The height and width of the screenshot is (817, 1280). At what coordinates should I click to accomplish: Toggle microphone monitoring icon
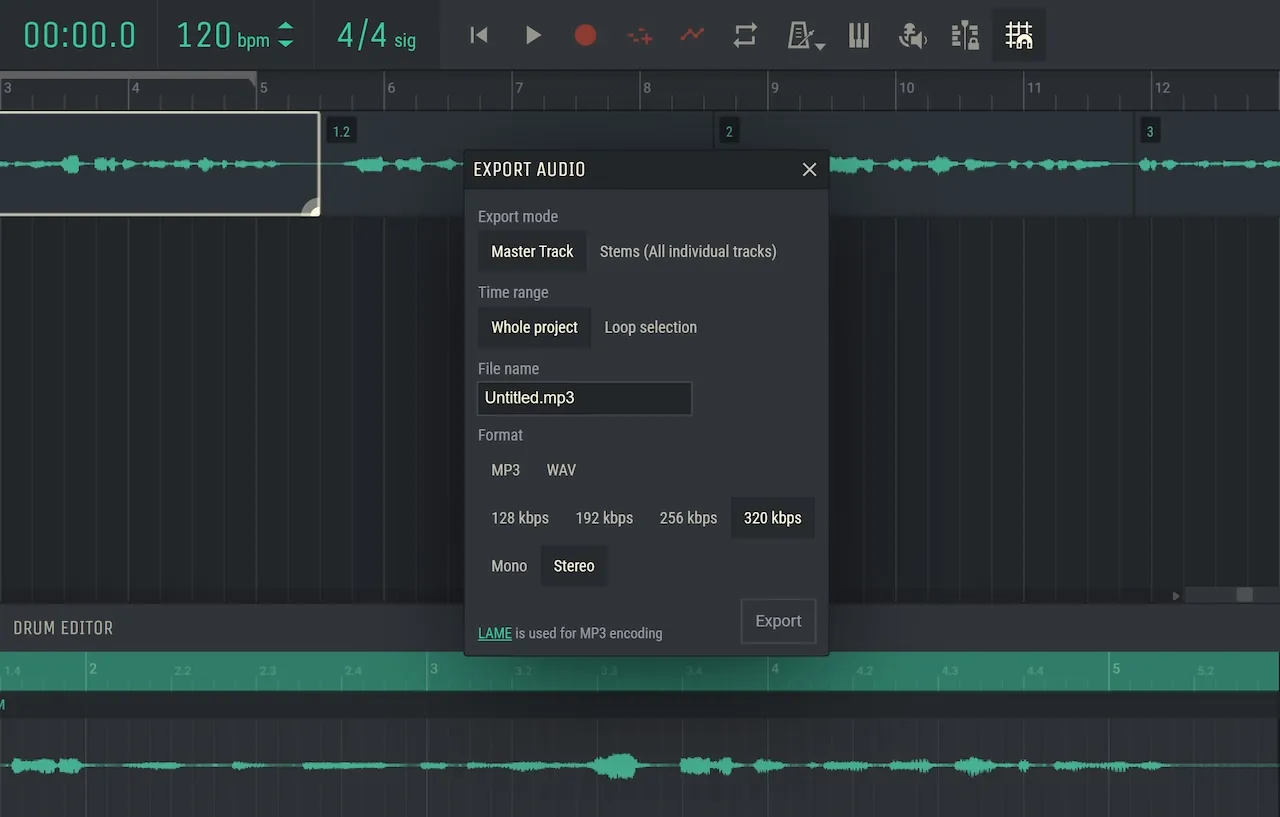(912, 35)
